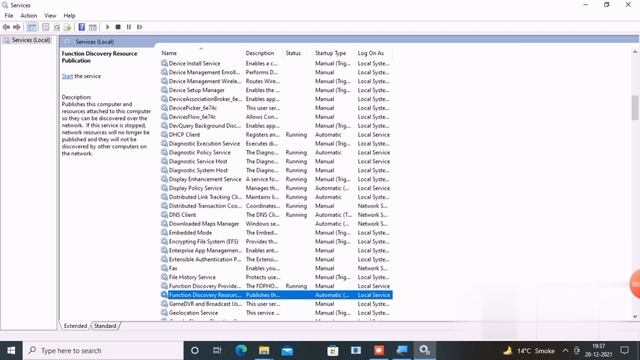Select the Diagnostic Policy Service row
Viewport: 640px width, 360px height.
coord(276,152)
